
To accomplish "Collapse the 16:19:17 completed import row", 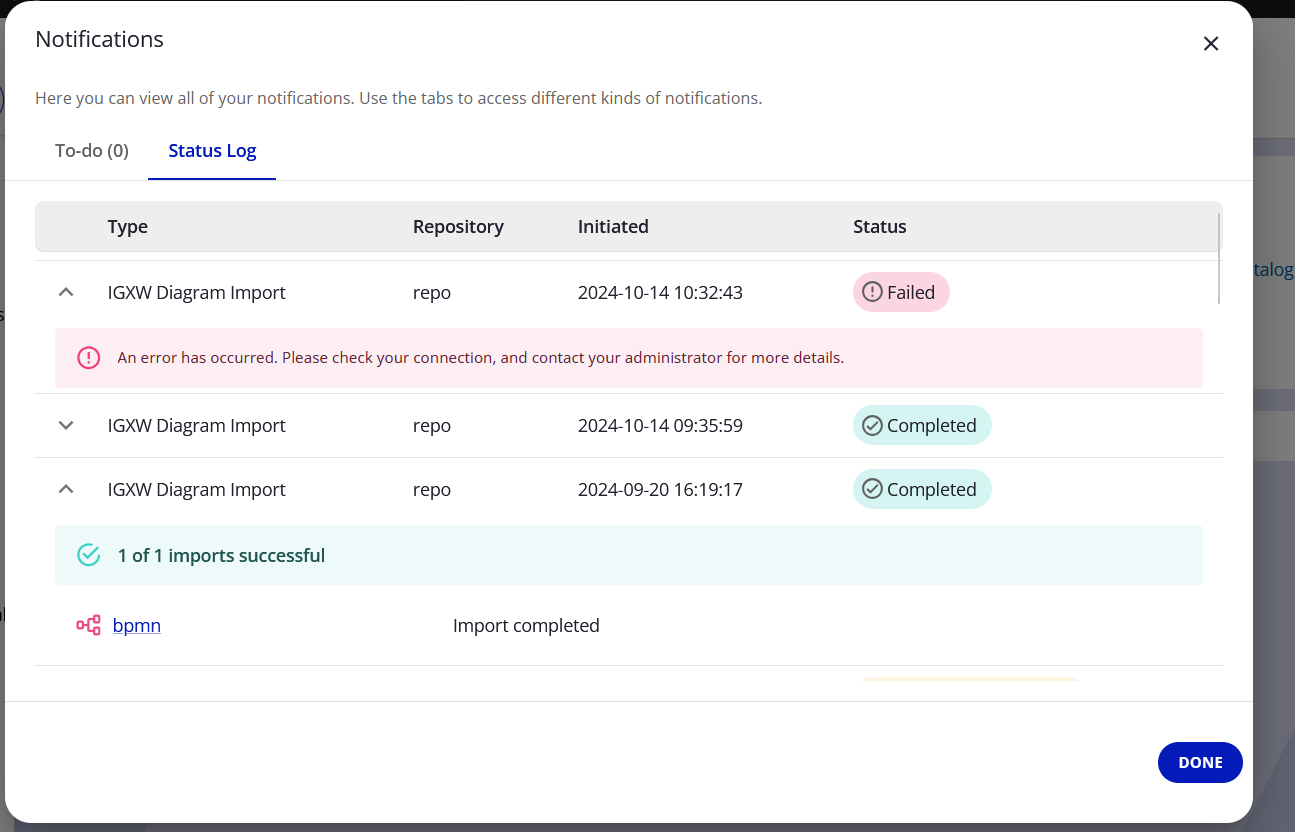I will point(66,490).
